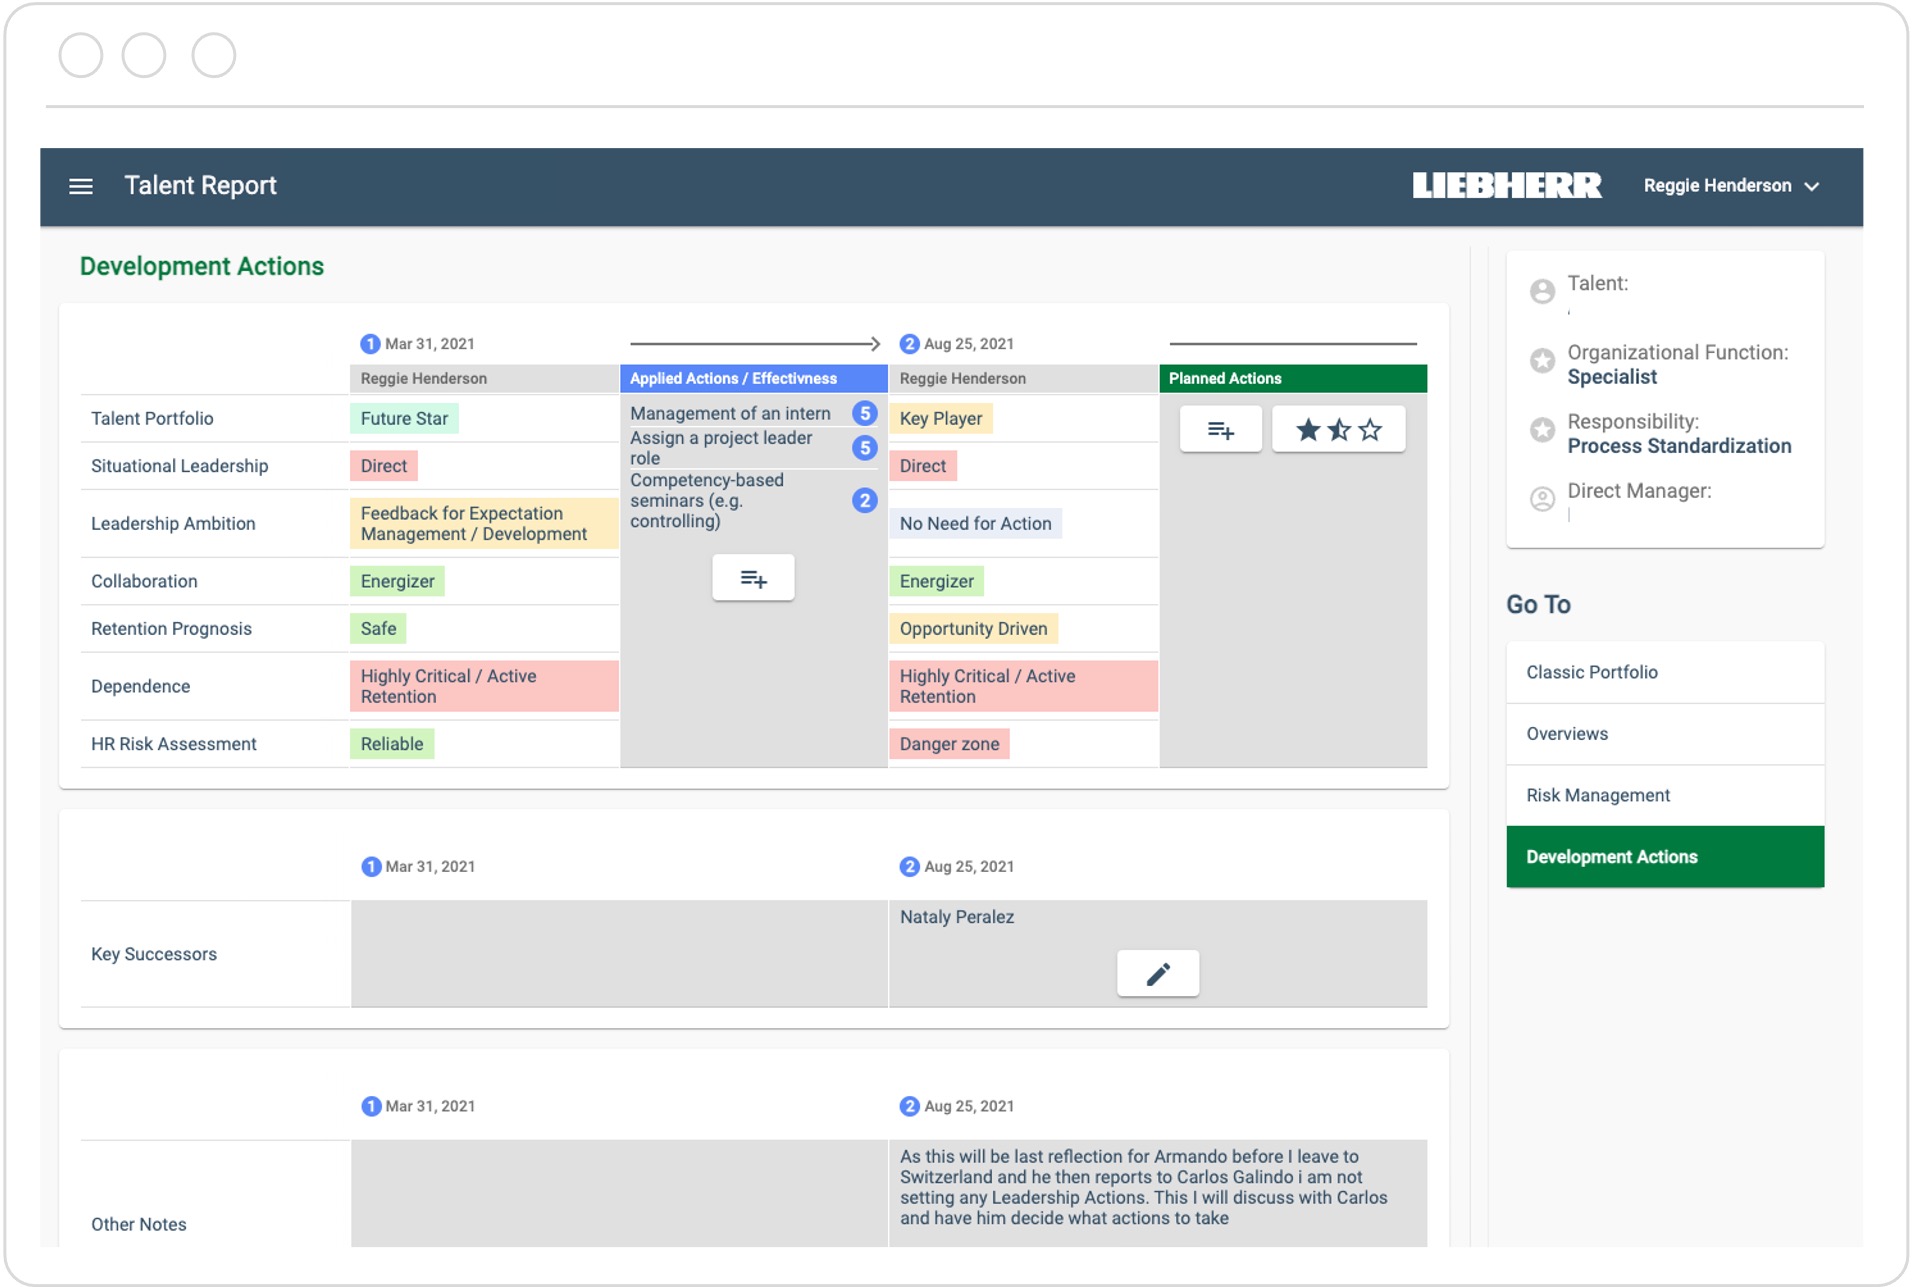Click the Nataly Peralez successor entry
The width and height of the screenshot is (1915, 1287).
[956, 917]
